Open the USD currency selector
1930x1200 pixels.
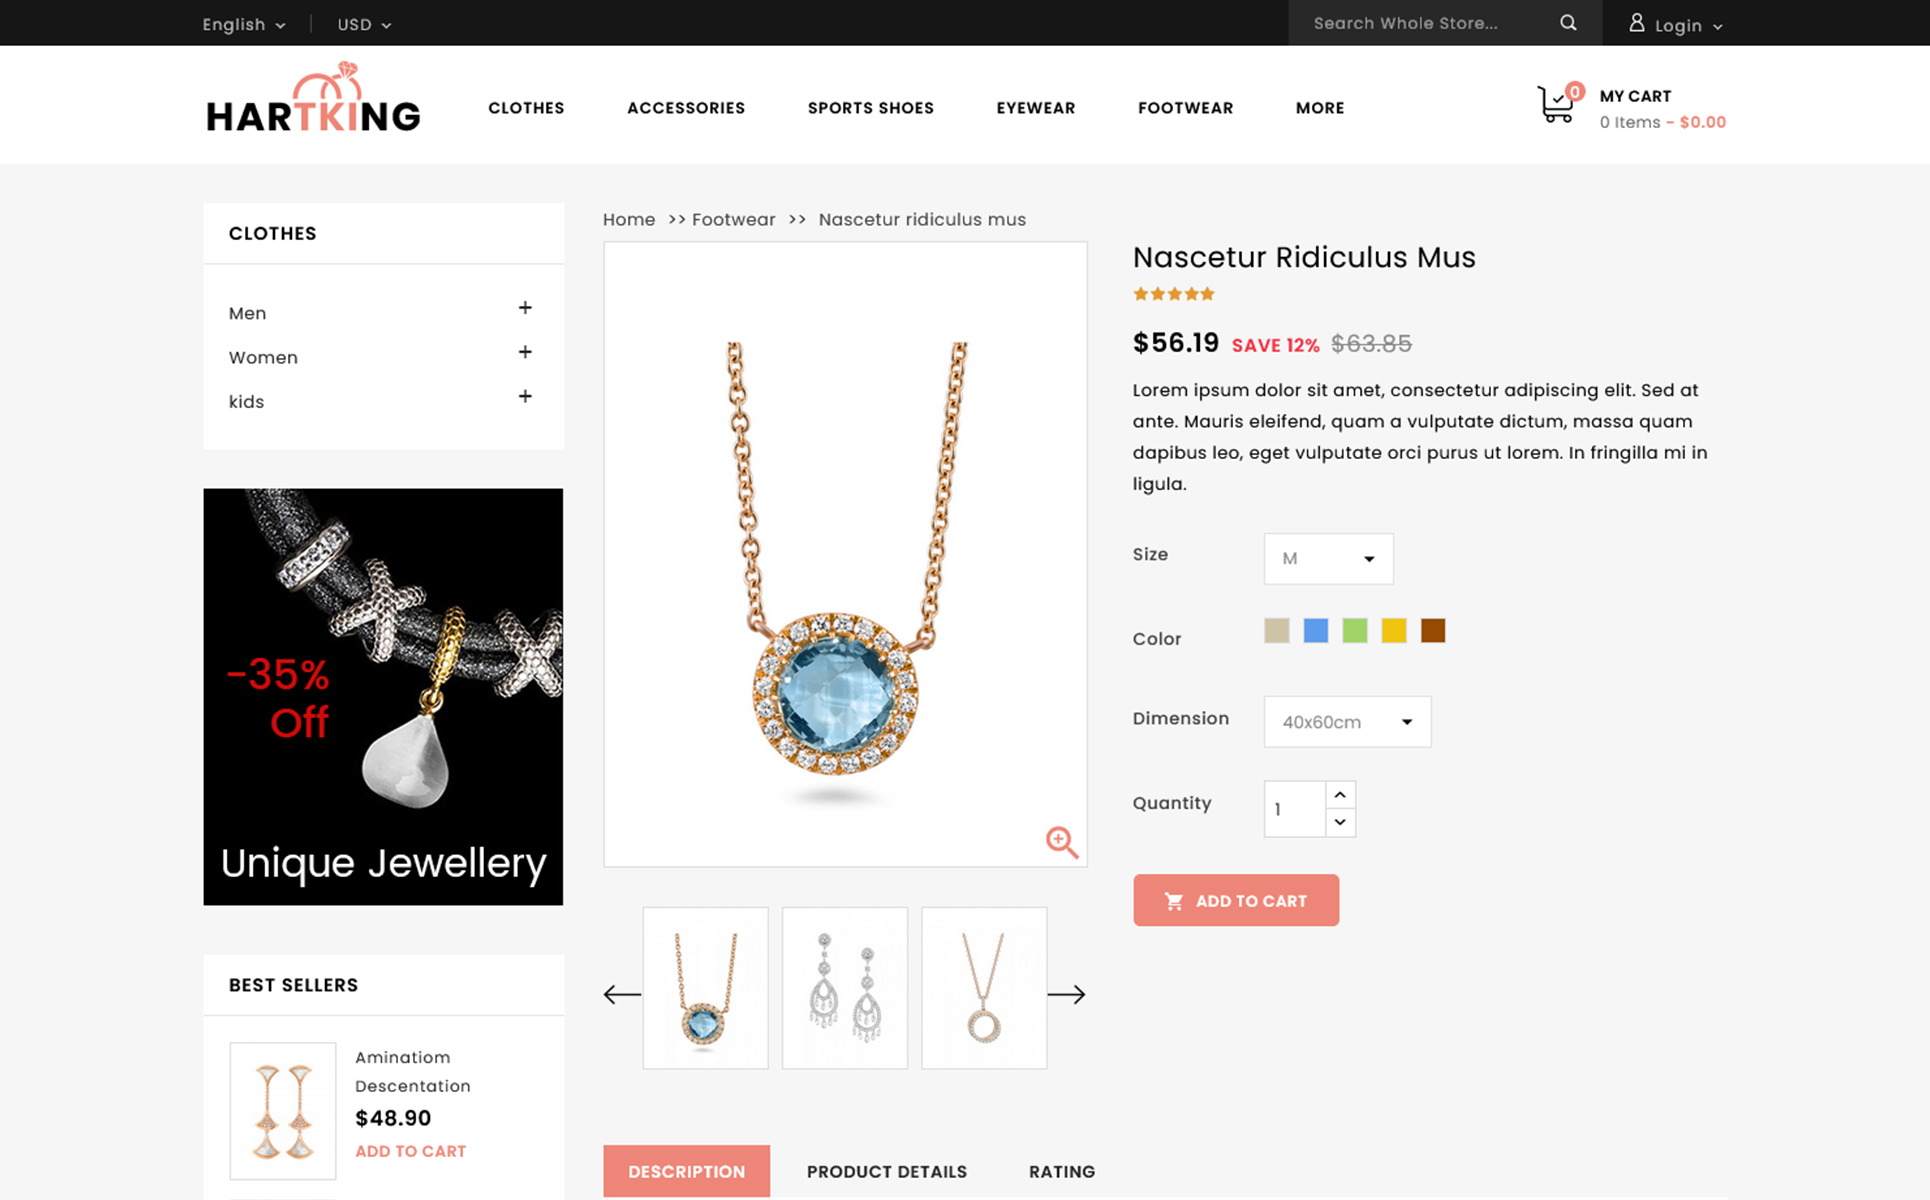point(364,24)
